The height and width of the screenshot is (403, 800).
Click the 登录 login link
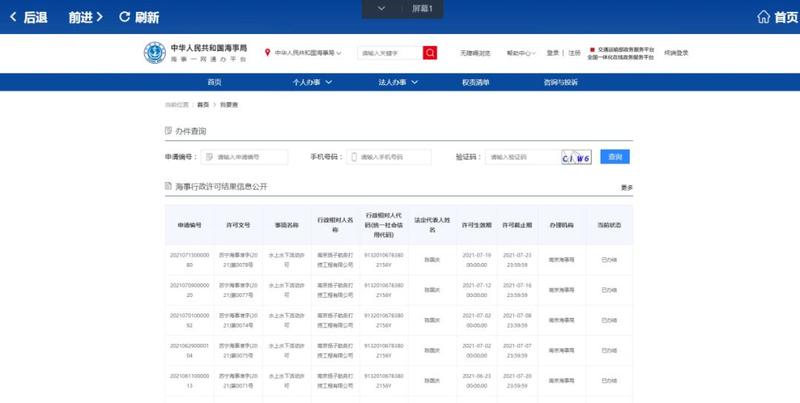[552, 52]
